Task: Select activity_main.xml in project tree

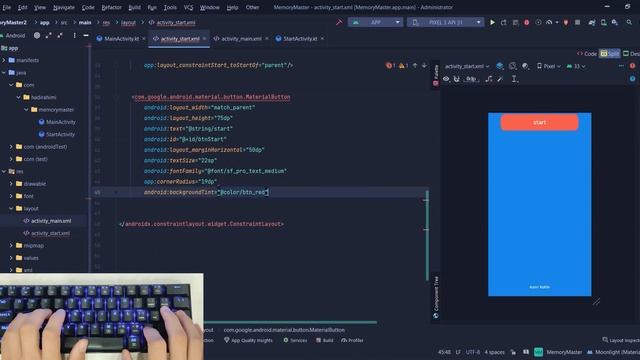Action: pyautogui.click(x=47, y=221)
